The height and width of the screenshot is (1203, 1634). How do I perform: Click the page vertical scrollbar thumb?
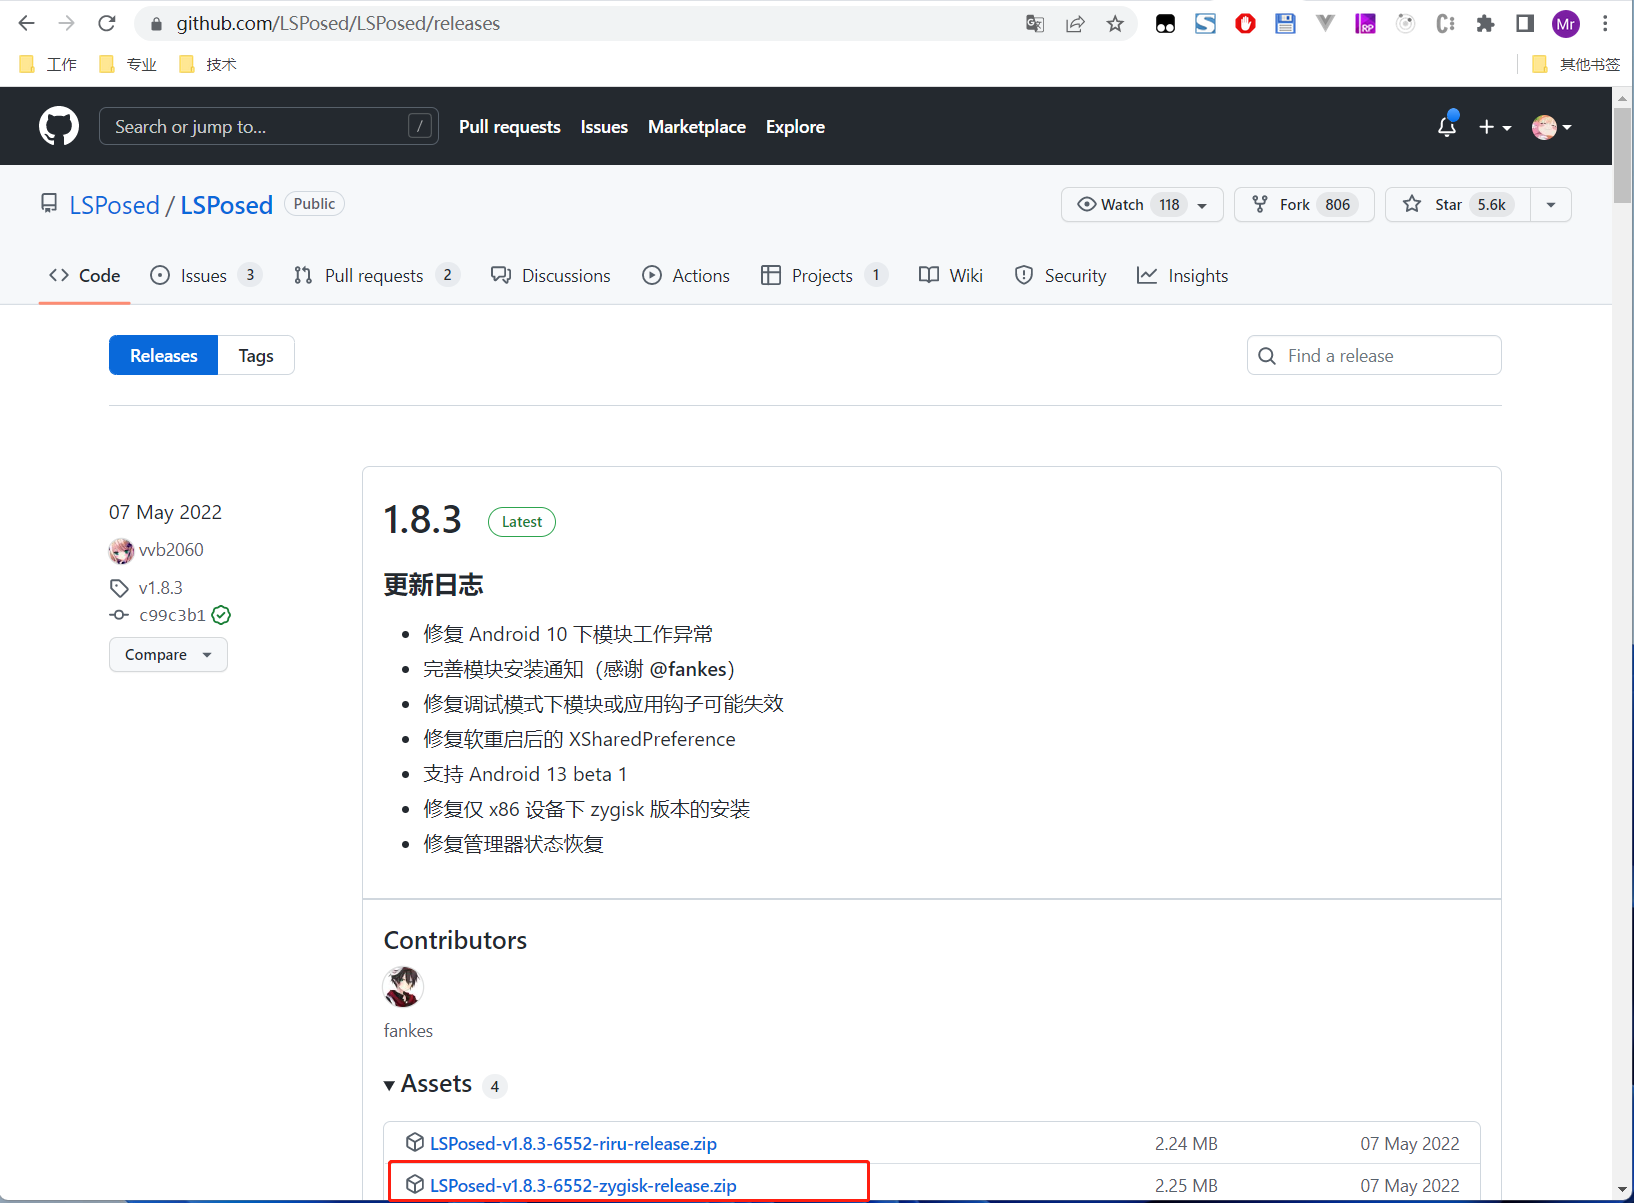(x=1622, y=155)
